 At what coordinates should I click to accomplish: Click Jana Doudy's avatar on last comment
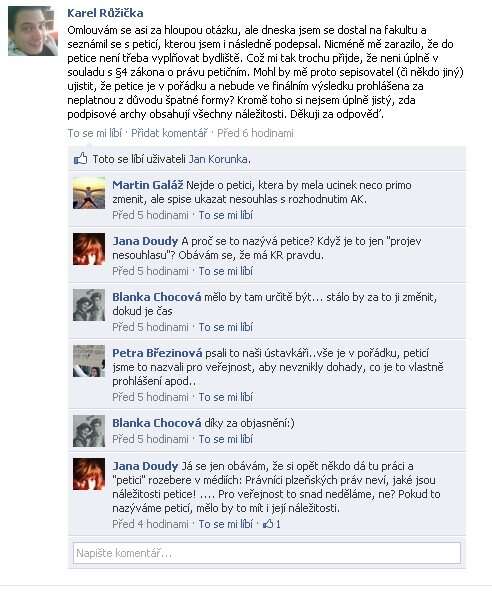tap(89, 474)
